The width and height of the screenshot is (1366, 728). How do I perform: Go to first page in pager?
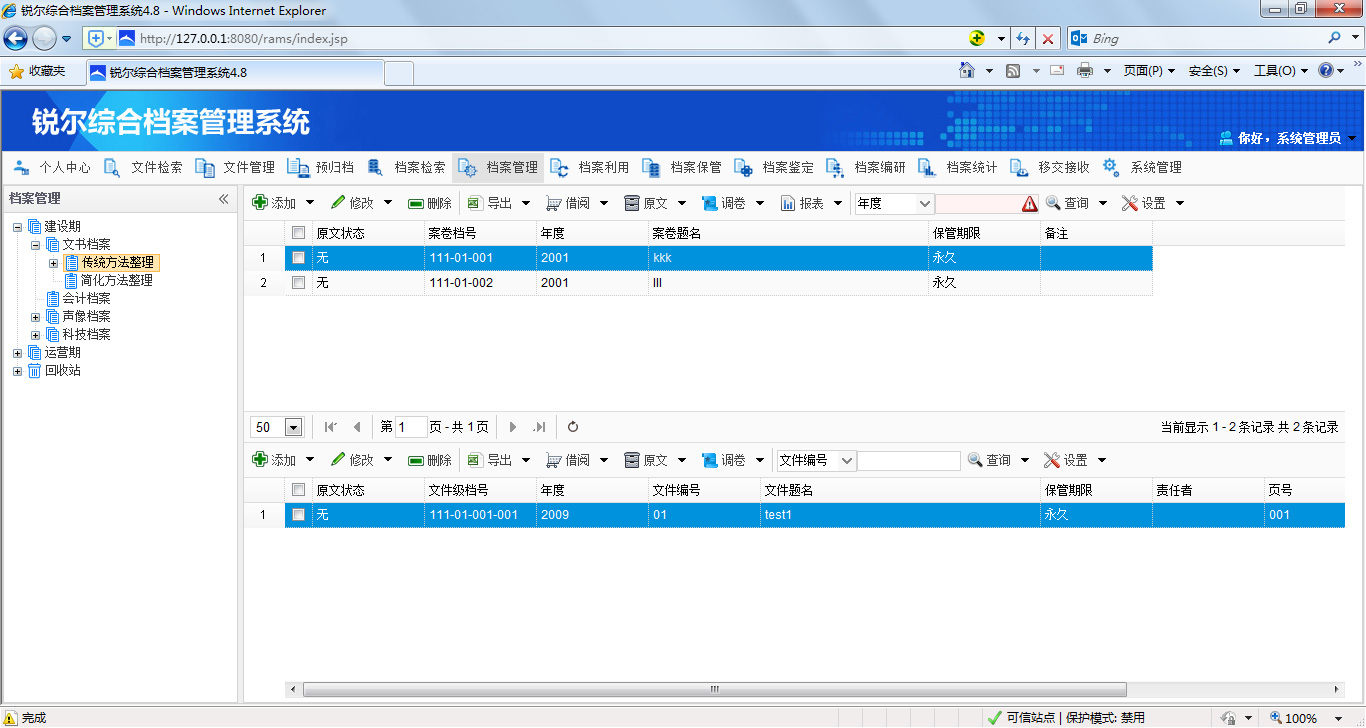pyautogui.click(x=331, y=427)
